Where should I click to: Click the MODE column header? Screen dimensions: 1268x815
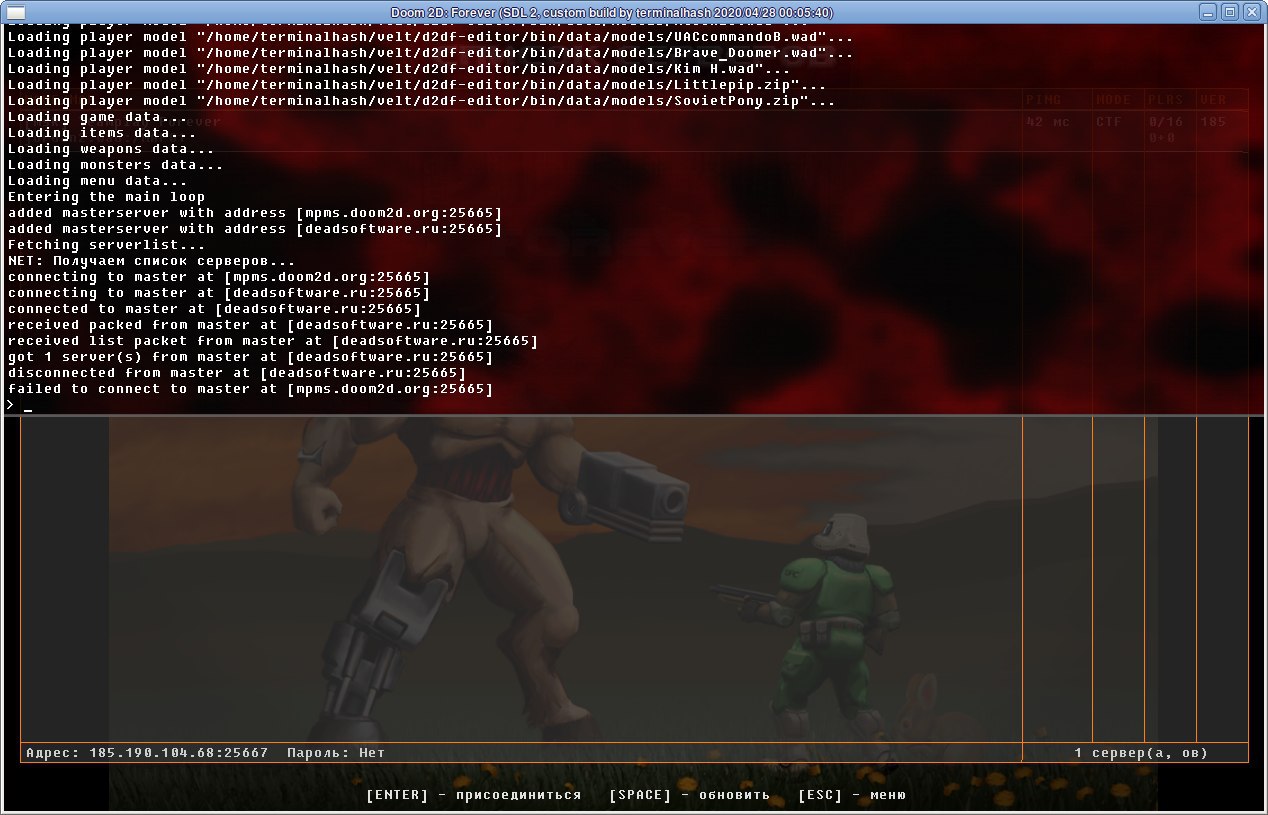(1114, 100)
